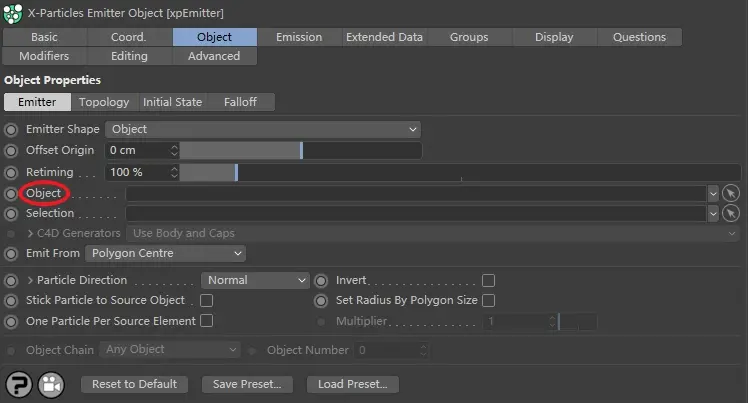This screenshot has height=403, width=748.
Task: Click the Offset Origin 0 cm value field
Action: tap(137, 151)
